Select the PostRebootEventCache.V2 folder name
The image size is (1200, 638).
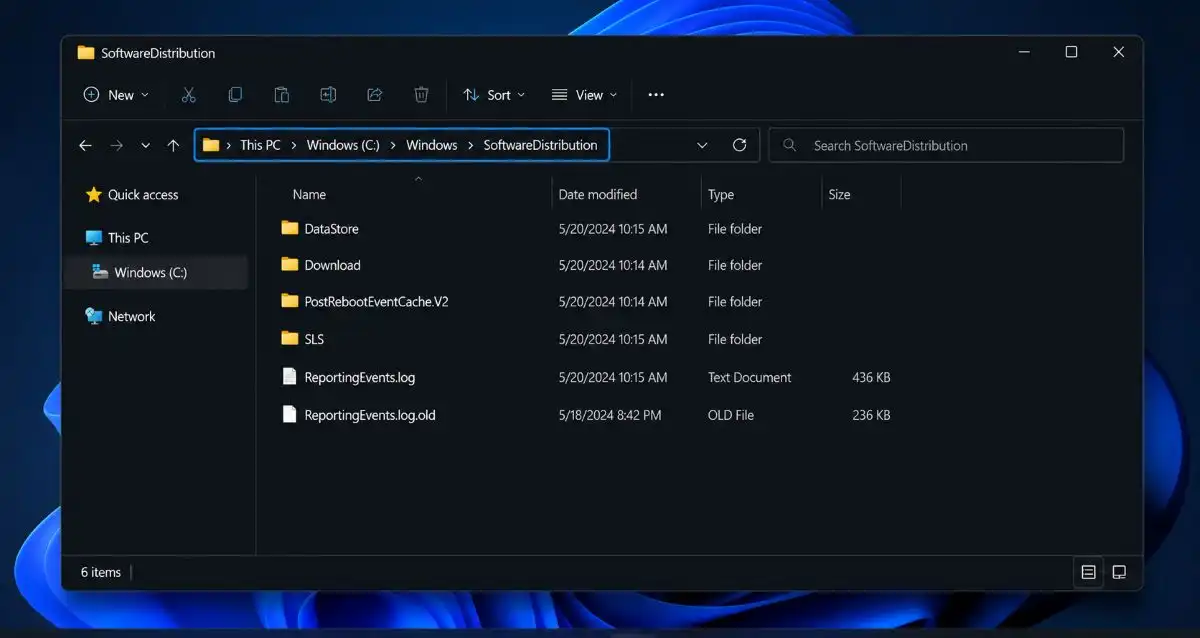[376, 301]
